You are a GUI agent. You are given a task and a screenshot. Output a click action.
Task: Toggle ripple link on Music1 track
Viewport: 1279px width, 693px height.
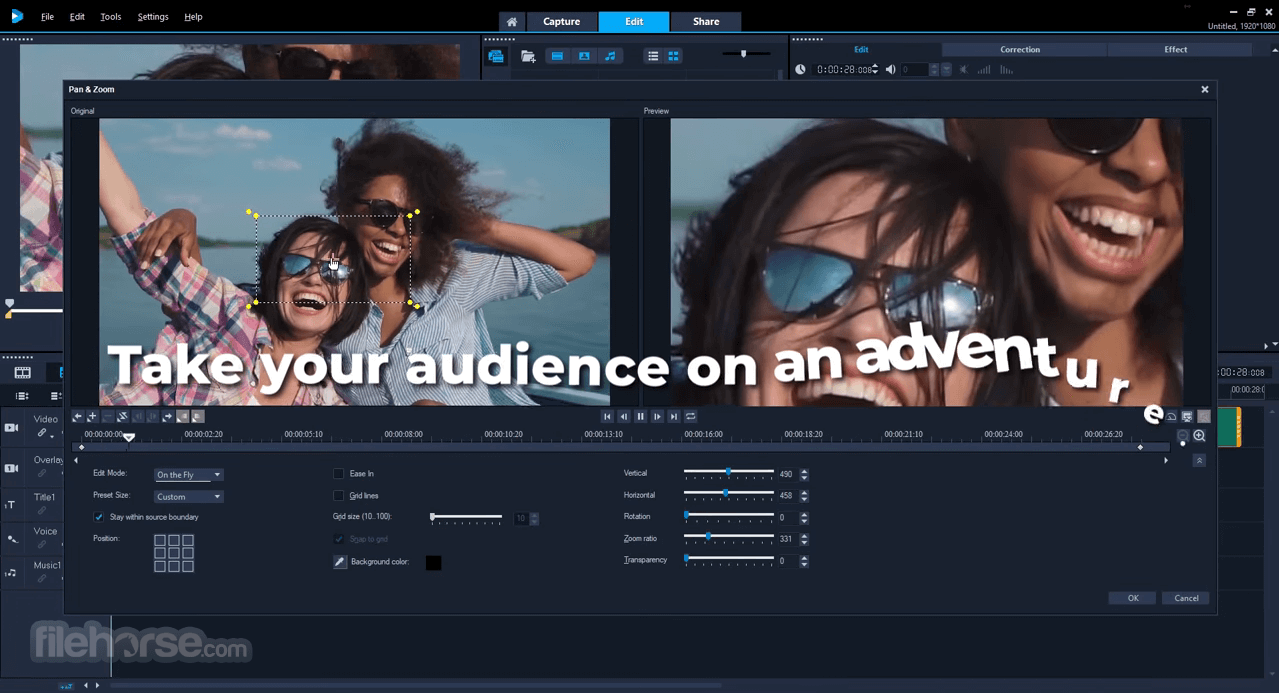pyautogui.click(x=42, y=579)
